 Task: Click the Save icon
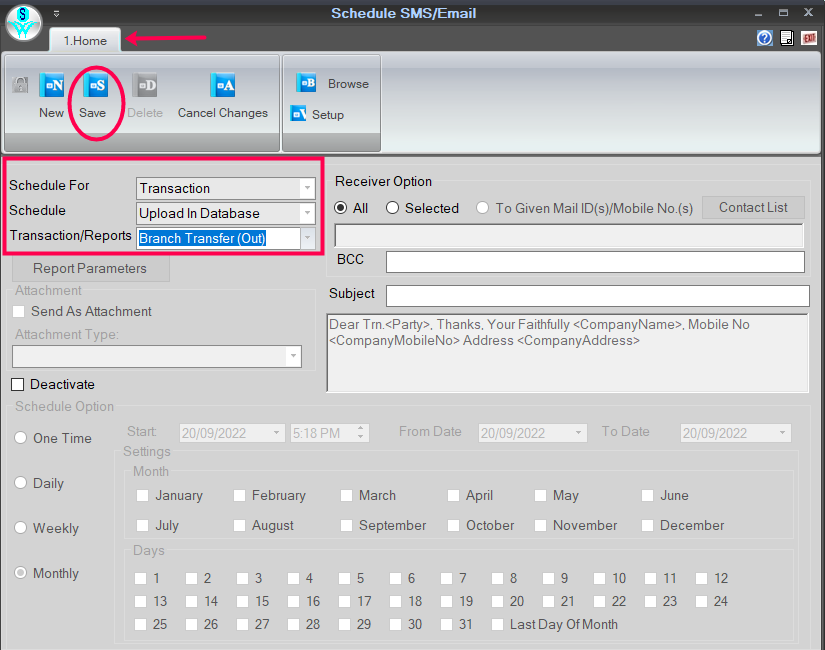coord(95,85)
